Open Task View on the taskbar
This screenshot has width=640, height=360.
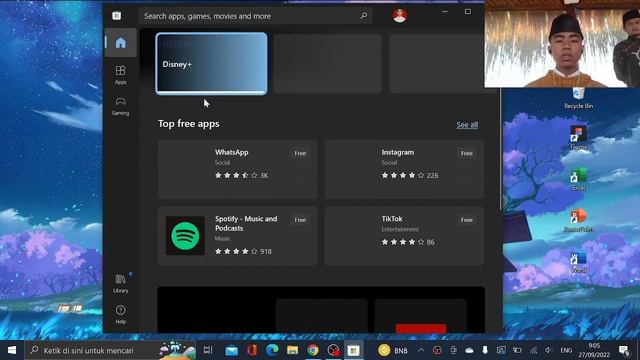[x=208, y=350]
